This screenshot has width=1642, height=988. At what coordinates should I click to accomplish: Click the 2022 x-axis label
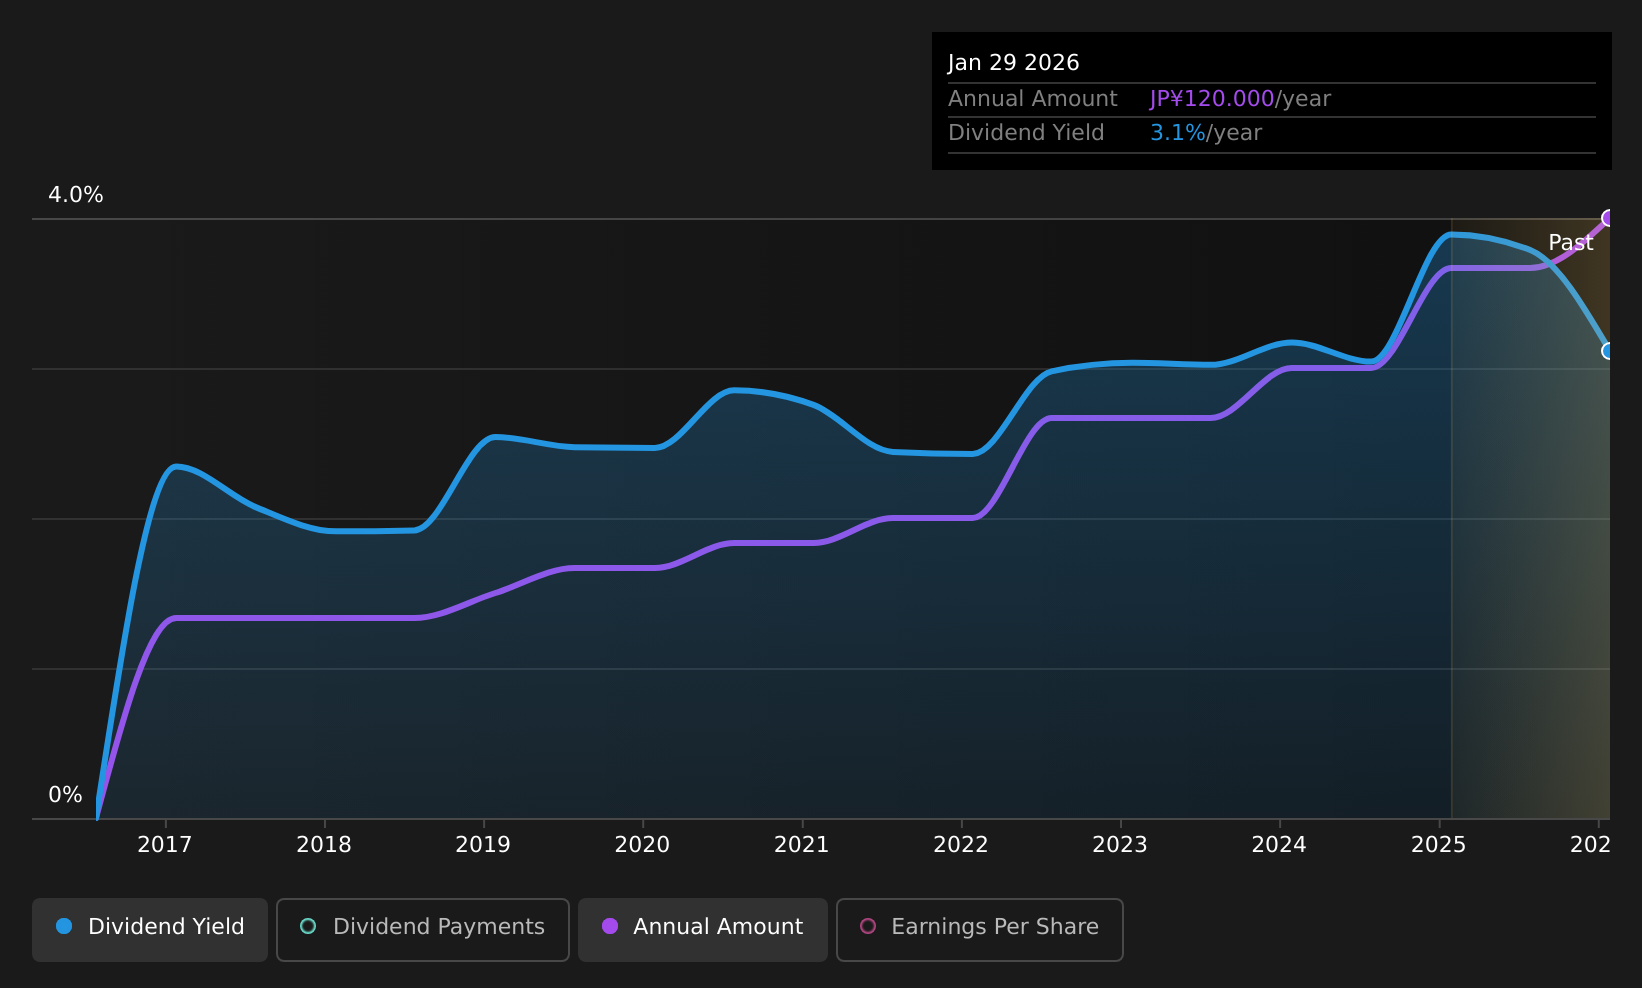[x=961, y=845]
